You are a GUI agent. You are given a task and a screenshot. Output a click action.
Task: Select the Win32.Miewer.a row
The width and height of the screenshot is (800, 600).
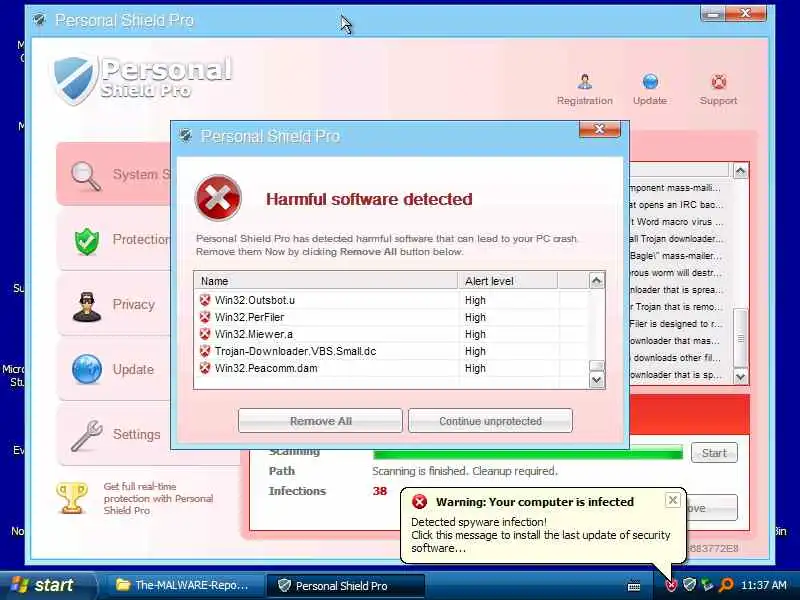[391, 334]
